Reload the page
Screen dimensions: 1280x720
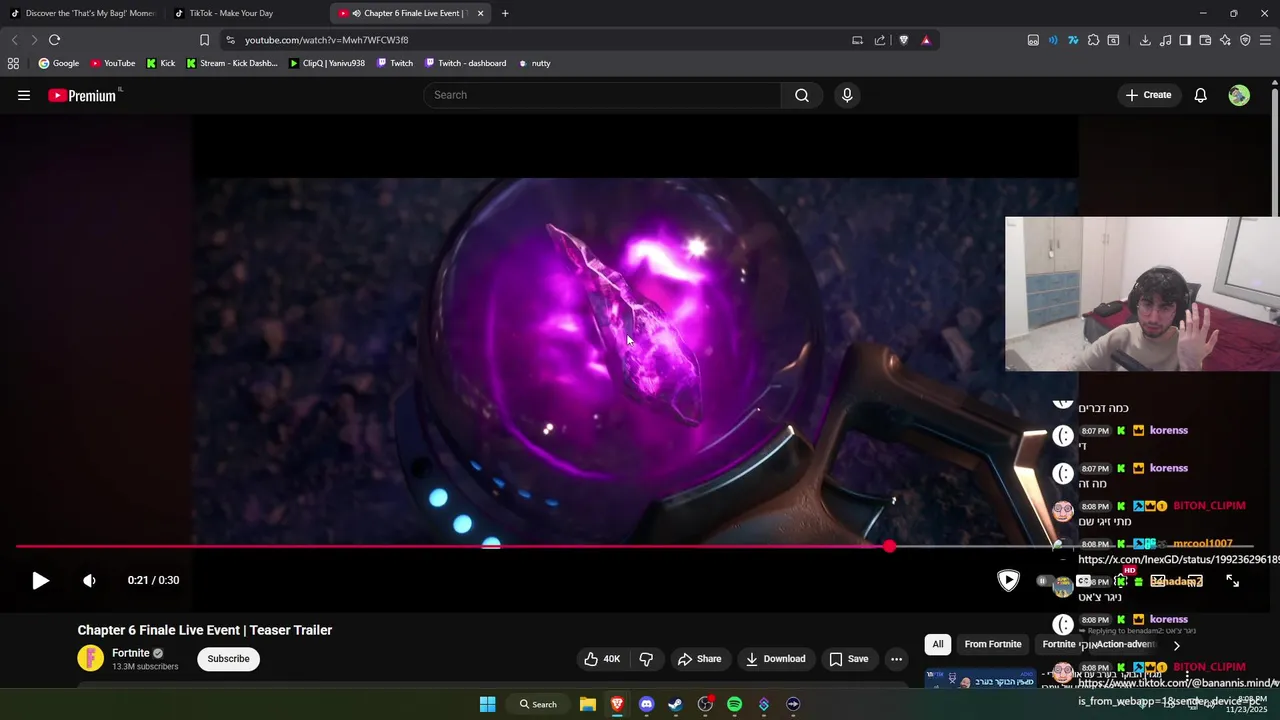tap(54, 40)
